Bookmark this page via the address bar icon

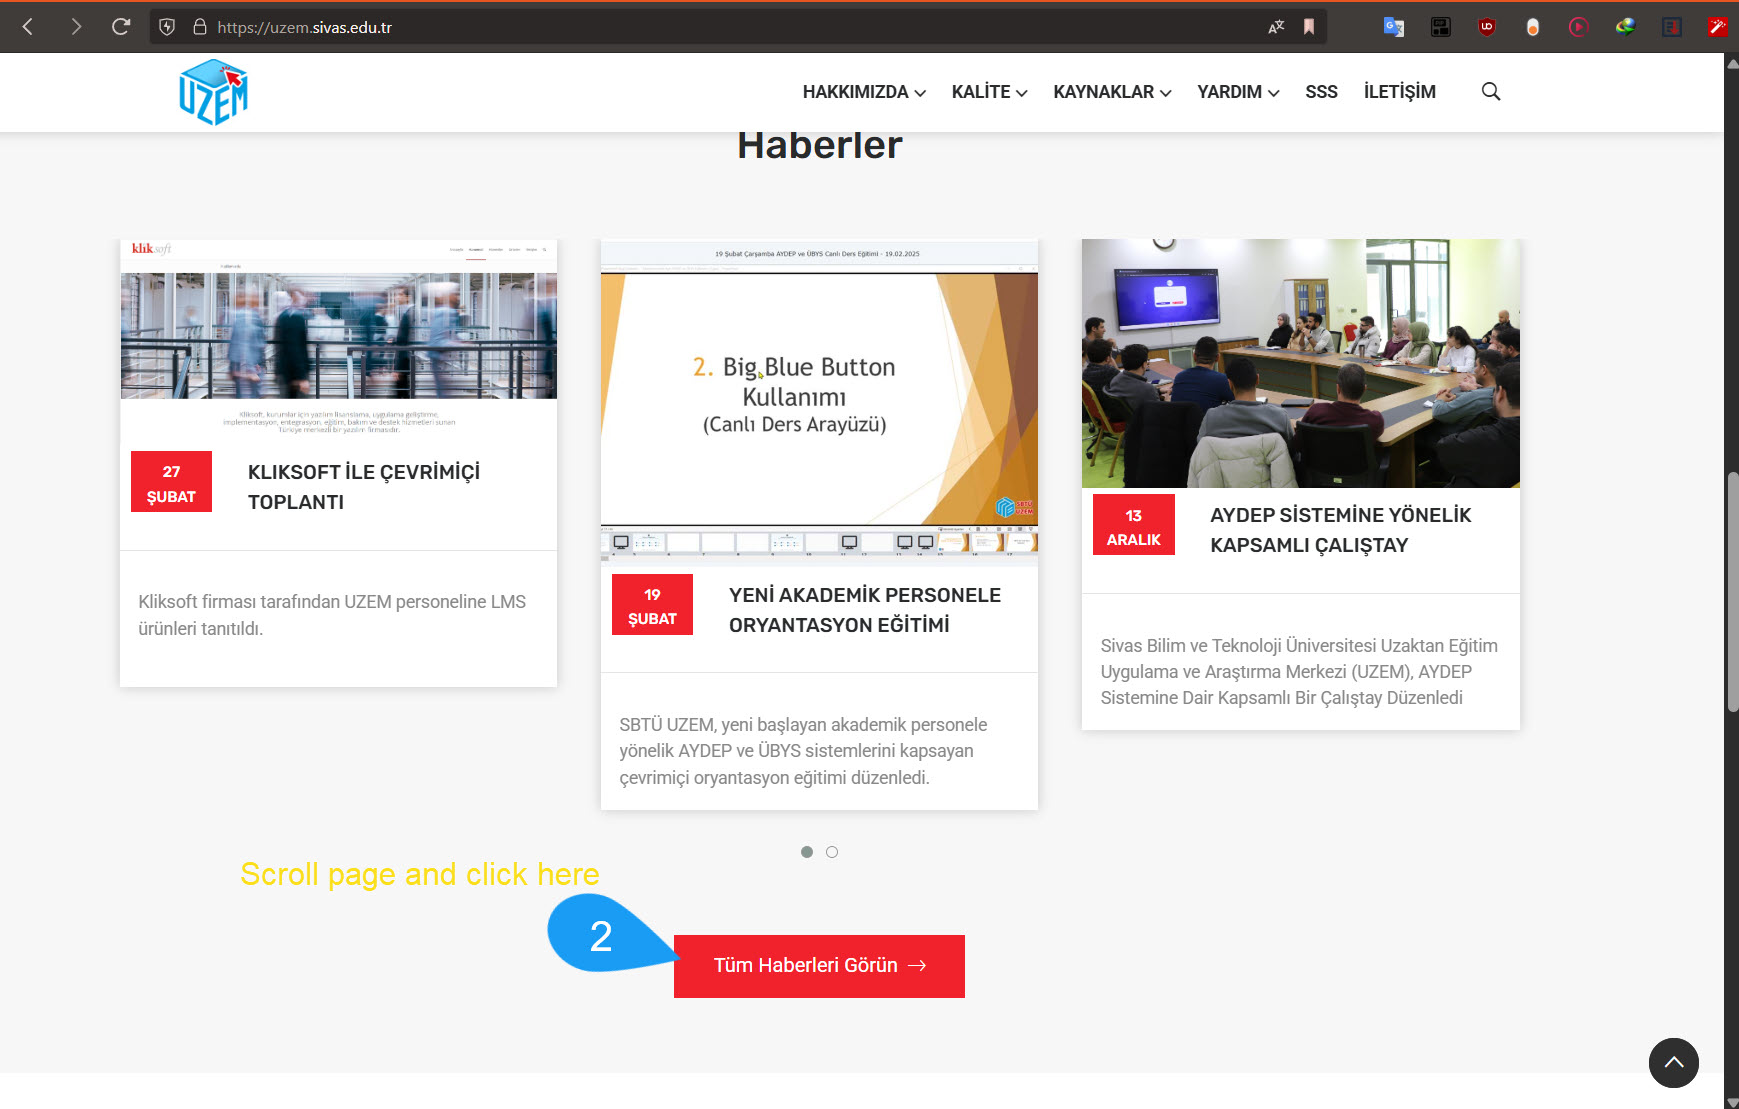[x=1308, y=27]
